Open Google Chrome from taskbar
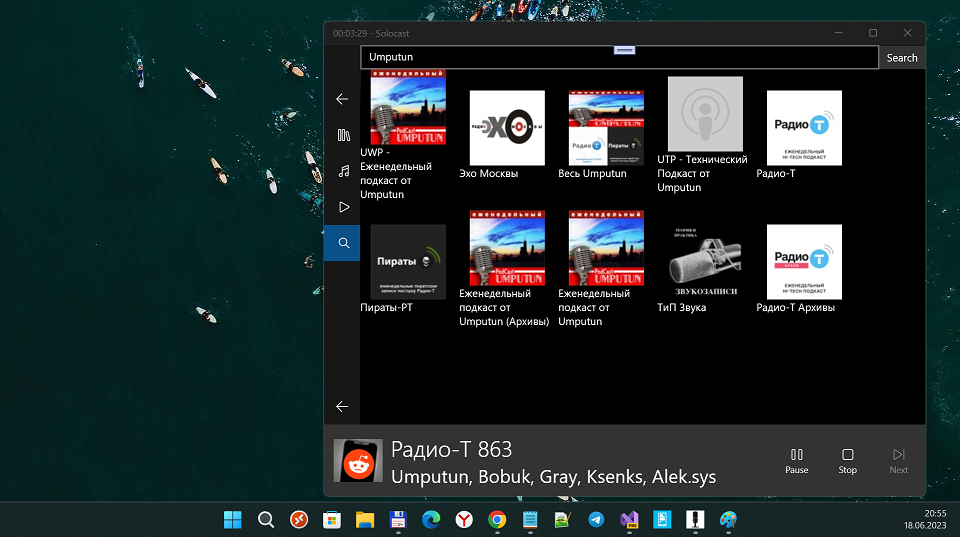Screen dimensions: 960x537 coord(497,520)
